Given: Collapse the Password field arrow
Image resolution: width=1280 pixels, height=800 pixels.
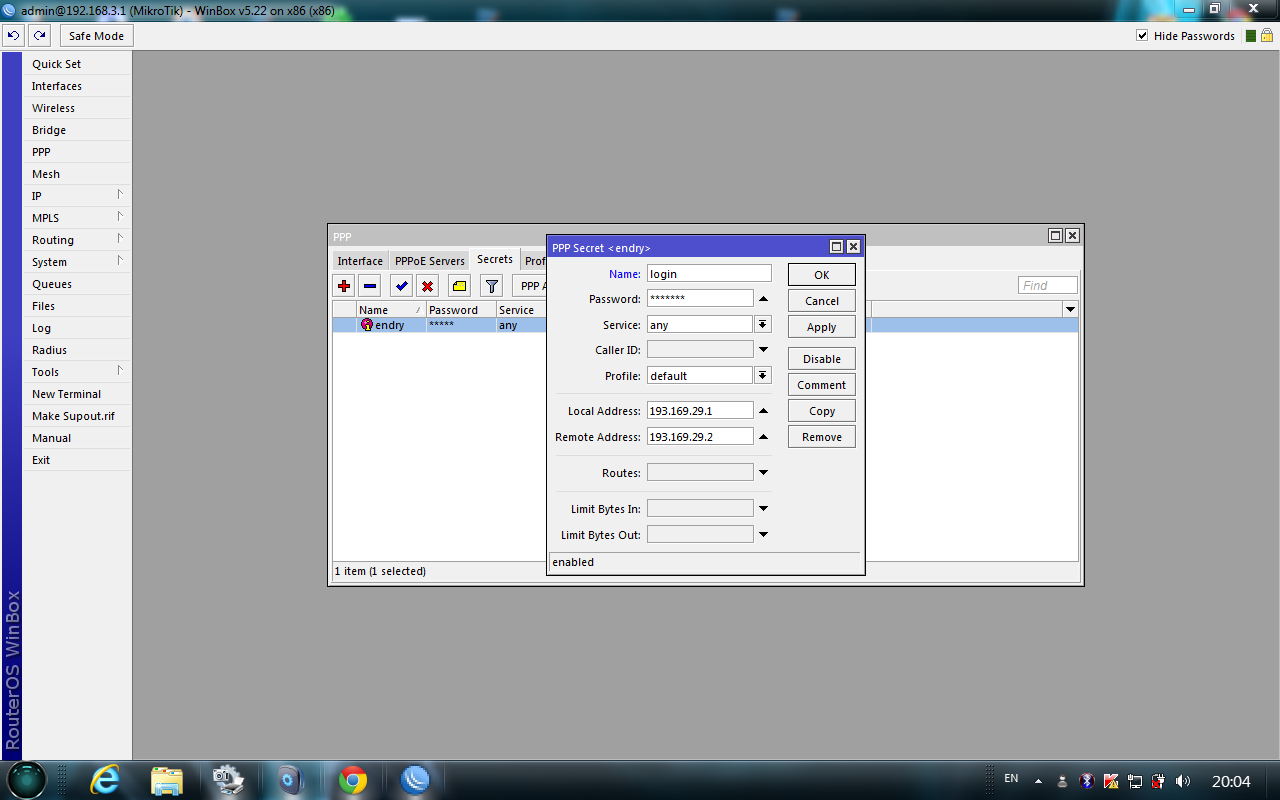Looking at the screenshot, I should (763, 299).
